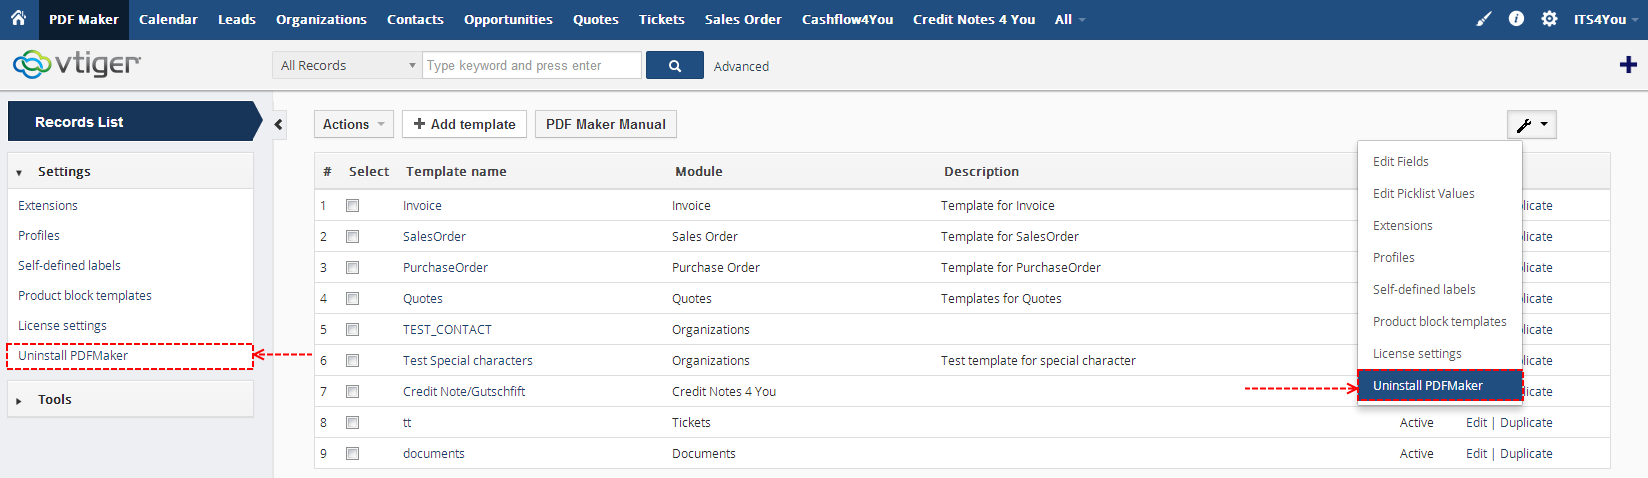Focus the keyword search input field
The width and height of the screenshot is (1648, 478).
532,65
